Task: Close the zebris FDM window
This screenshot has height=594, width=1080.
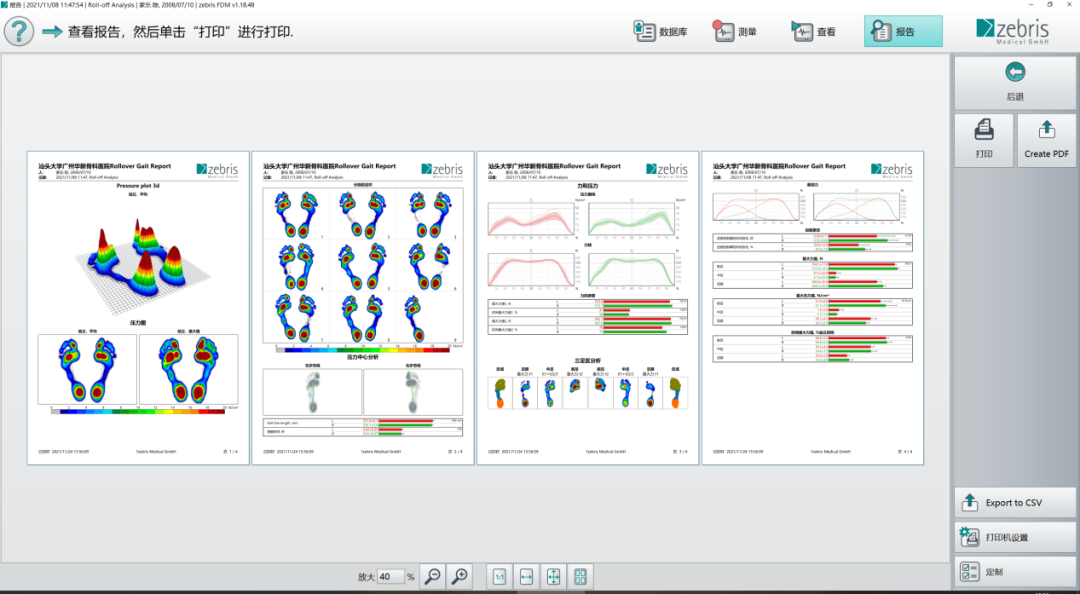Action: click(1071, 4)
